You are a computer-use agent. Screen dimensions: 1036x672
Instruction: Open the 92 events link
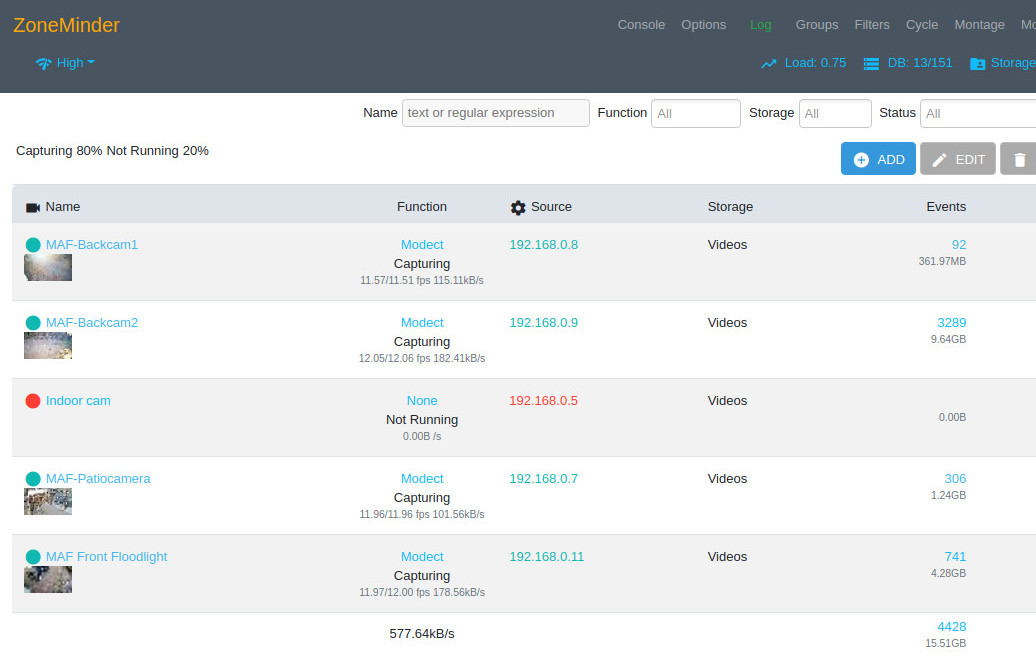[x=959, y=244]
